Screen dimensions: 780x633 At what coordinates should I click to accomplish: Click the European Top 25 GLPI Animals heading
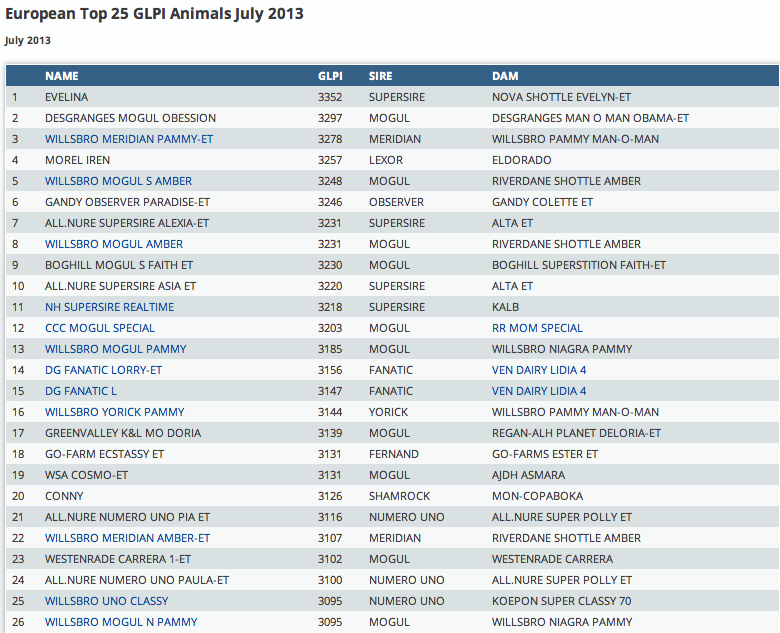[x=154, y=14]
